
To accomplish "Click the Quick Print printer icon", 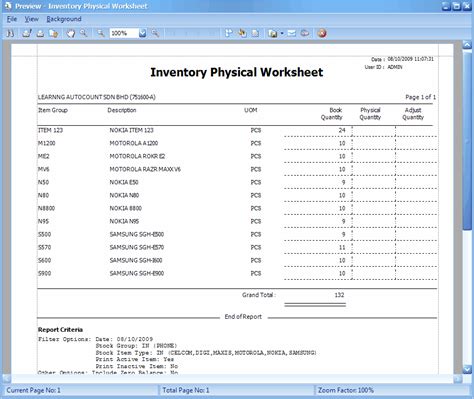I will click(40, 33).
